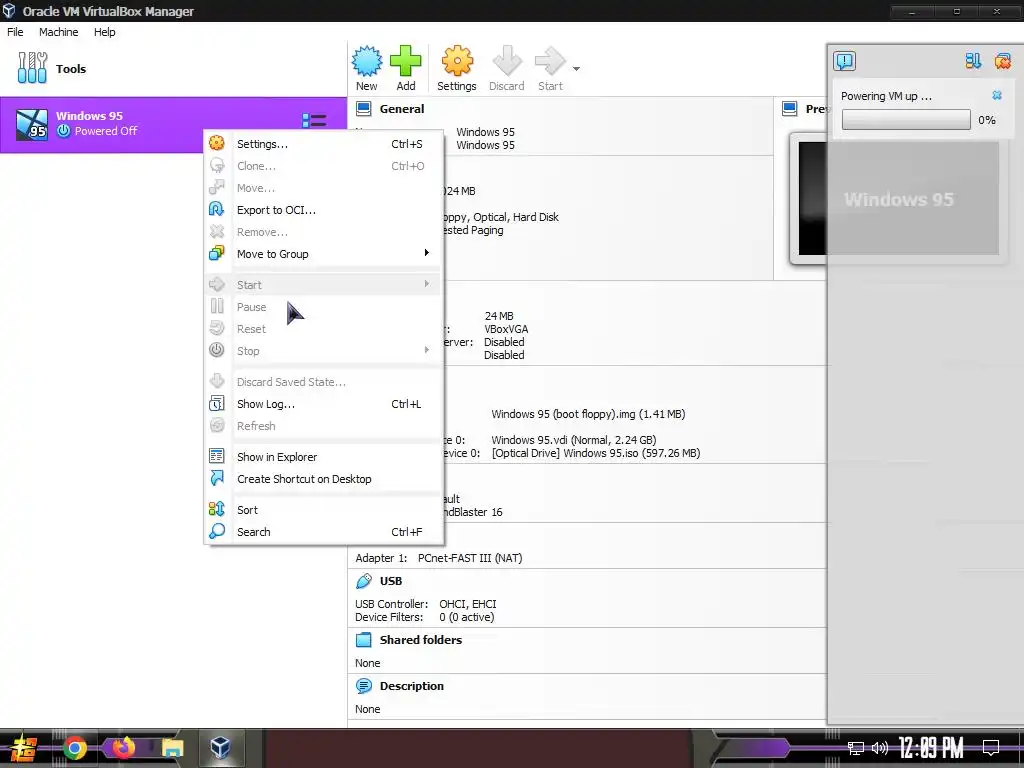Open Google Chrome from the taskbar

click(x=75, y=748)
